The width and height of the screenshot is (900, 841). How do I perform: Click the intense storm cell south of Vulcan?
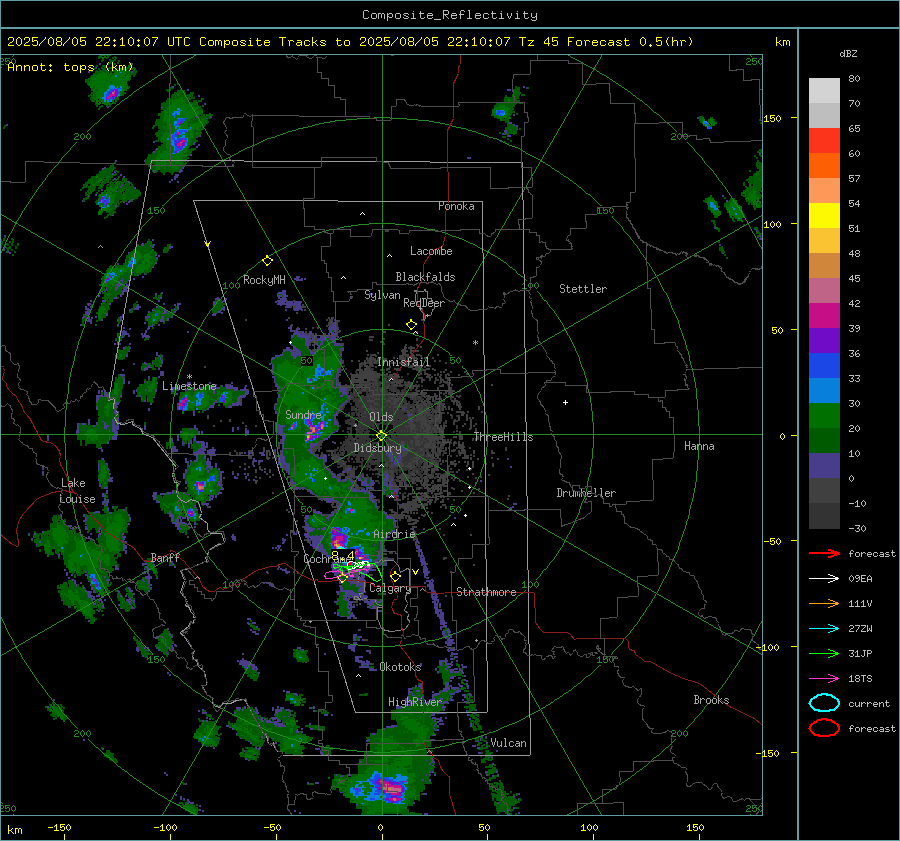click(x=393, y=789)
